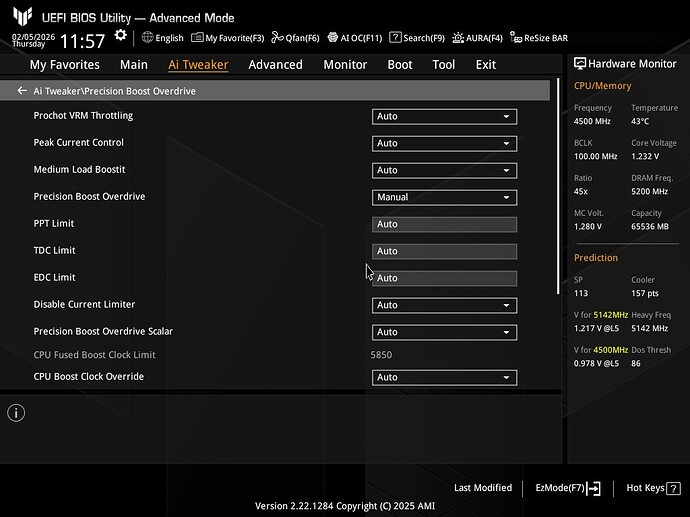Select the Ai Tweaker tab
Screen dimensions: 690x517
[198, 65]
